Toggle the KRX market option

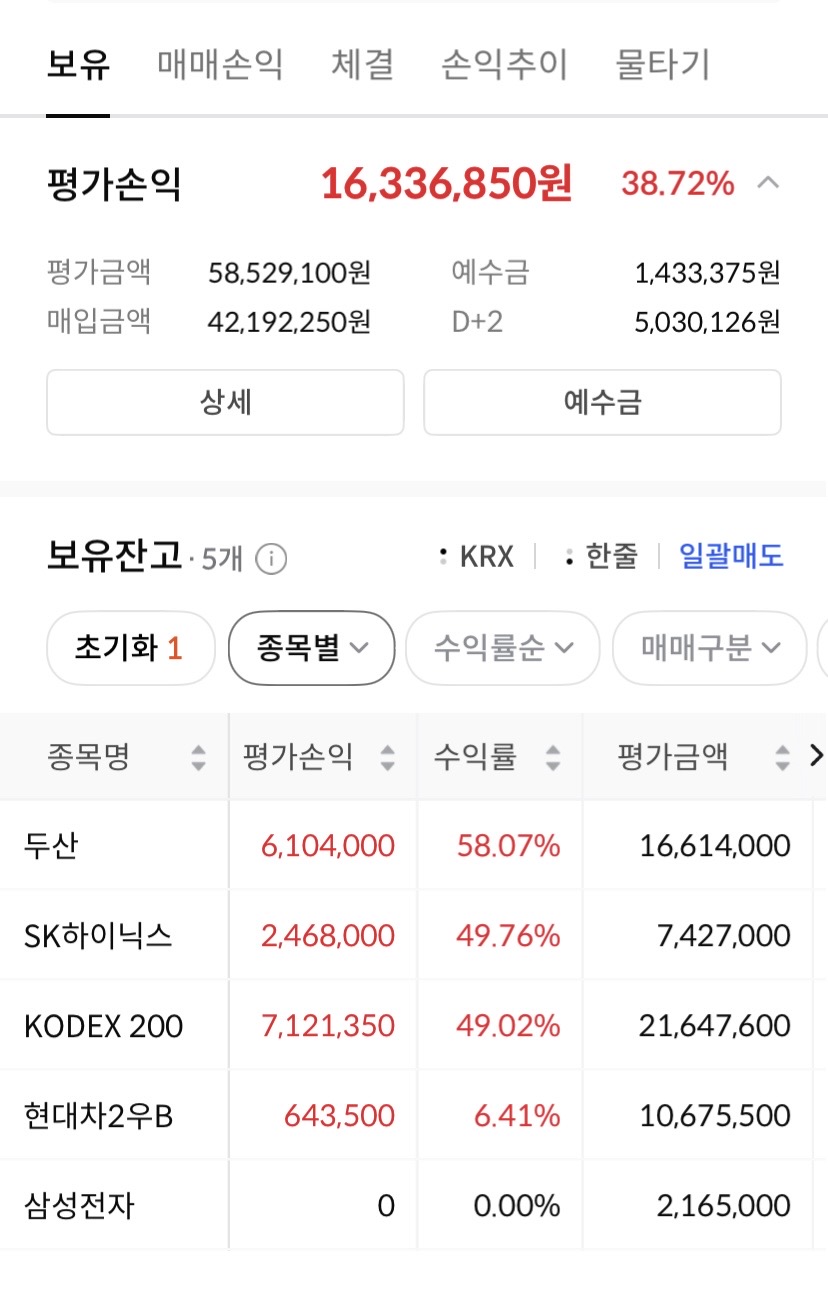[476, 556]
